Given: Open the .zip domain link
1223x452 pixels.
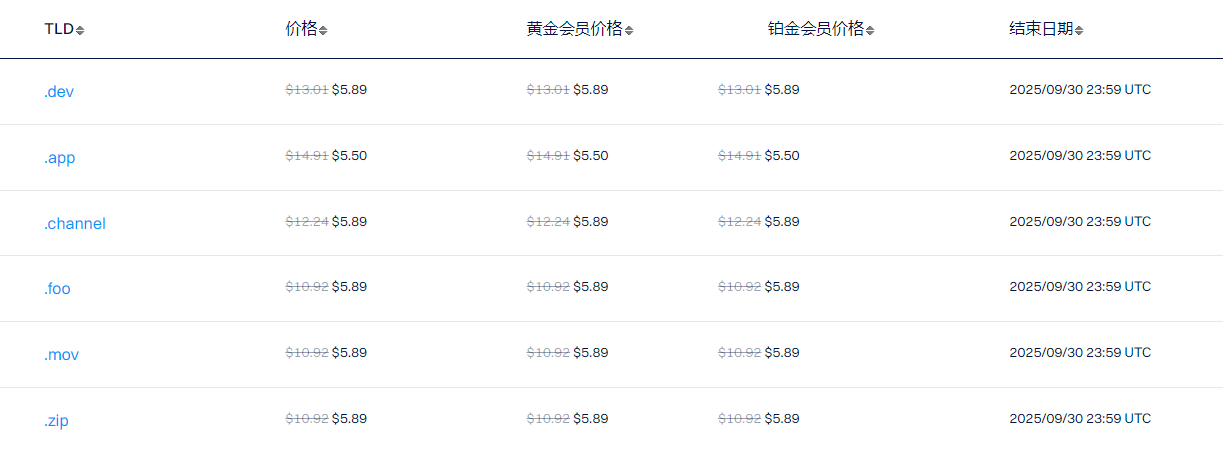Looking at the screenshot, I should point(56,421).
